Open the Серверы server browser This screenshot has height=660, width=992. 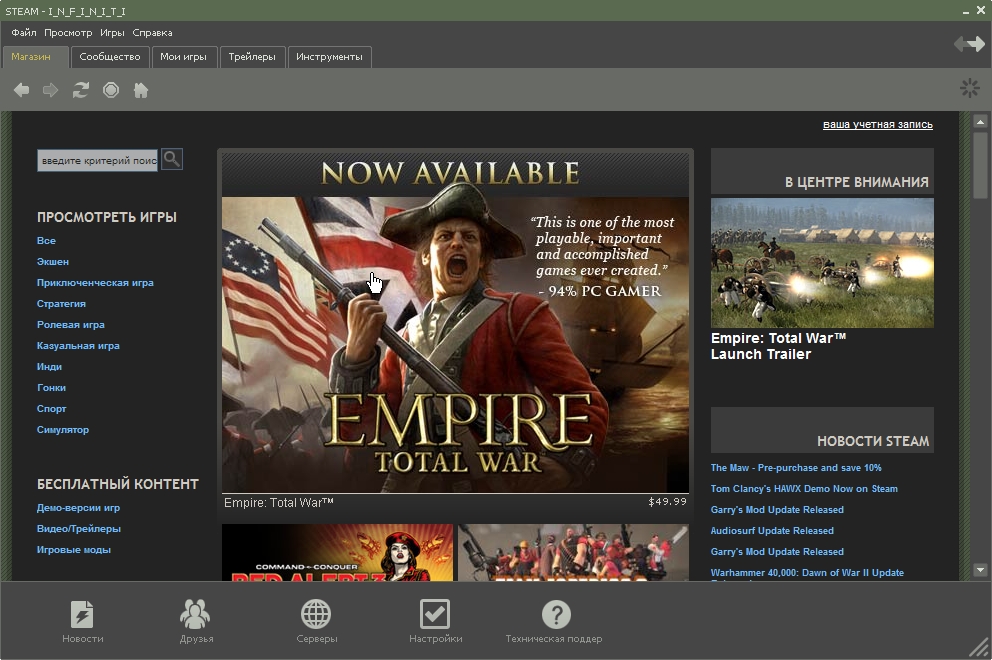(316, 621)
